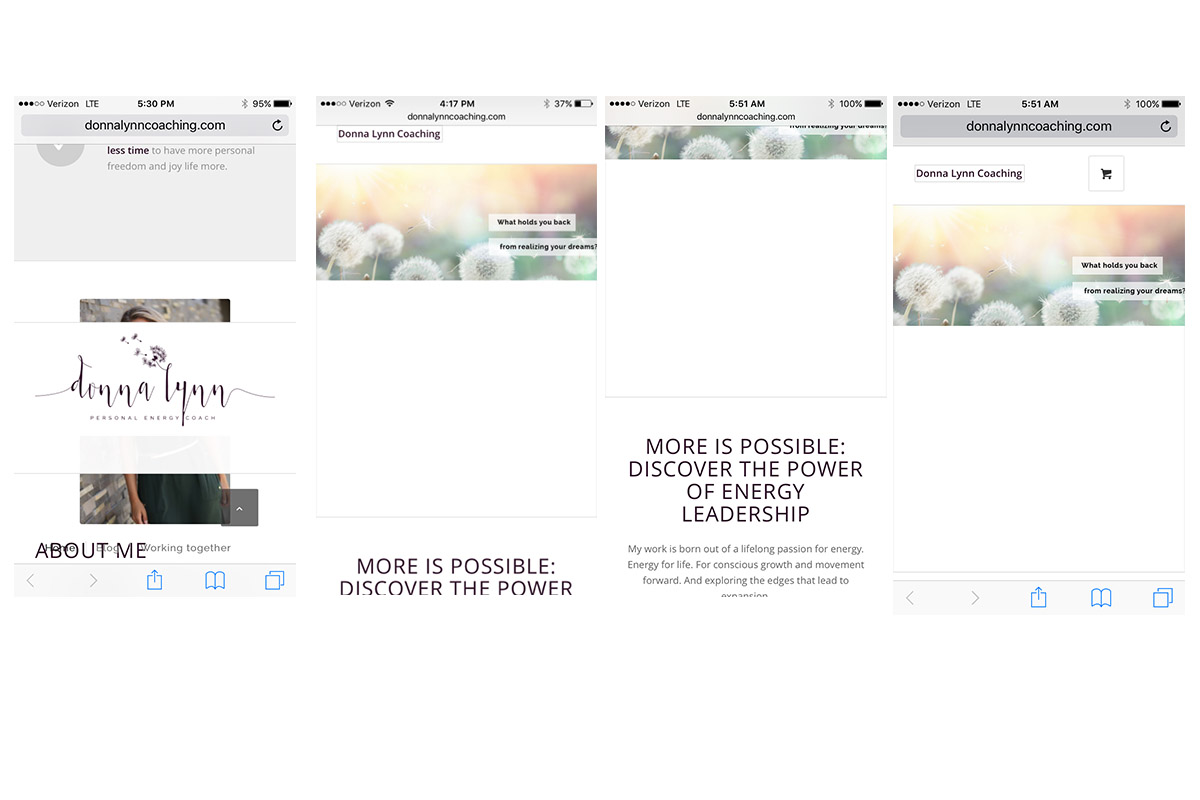Open bookmarks in the cart-page screenshot

pos(1101,598)
